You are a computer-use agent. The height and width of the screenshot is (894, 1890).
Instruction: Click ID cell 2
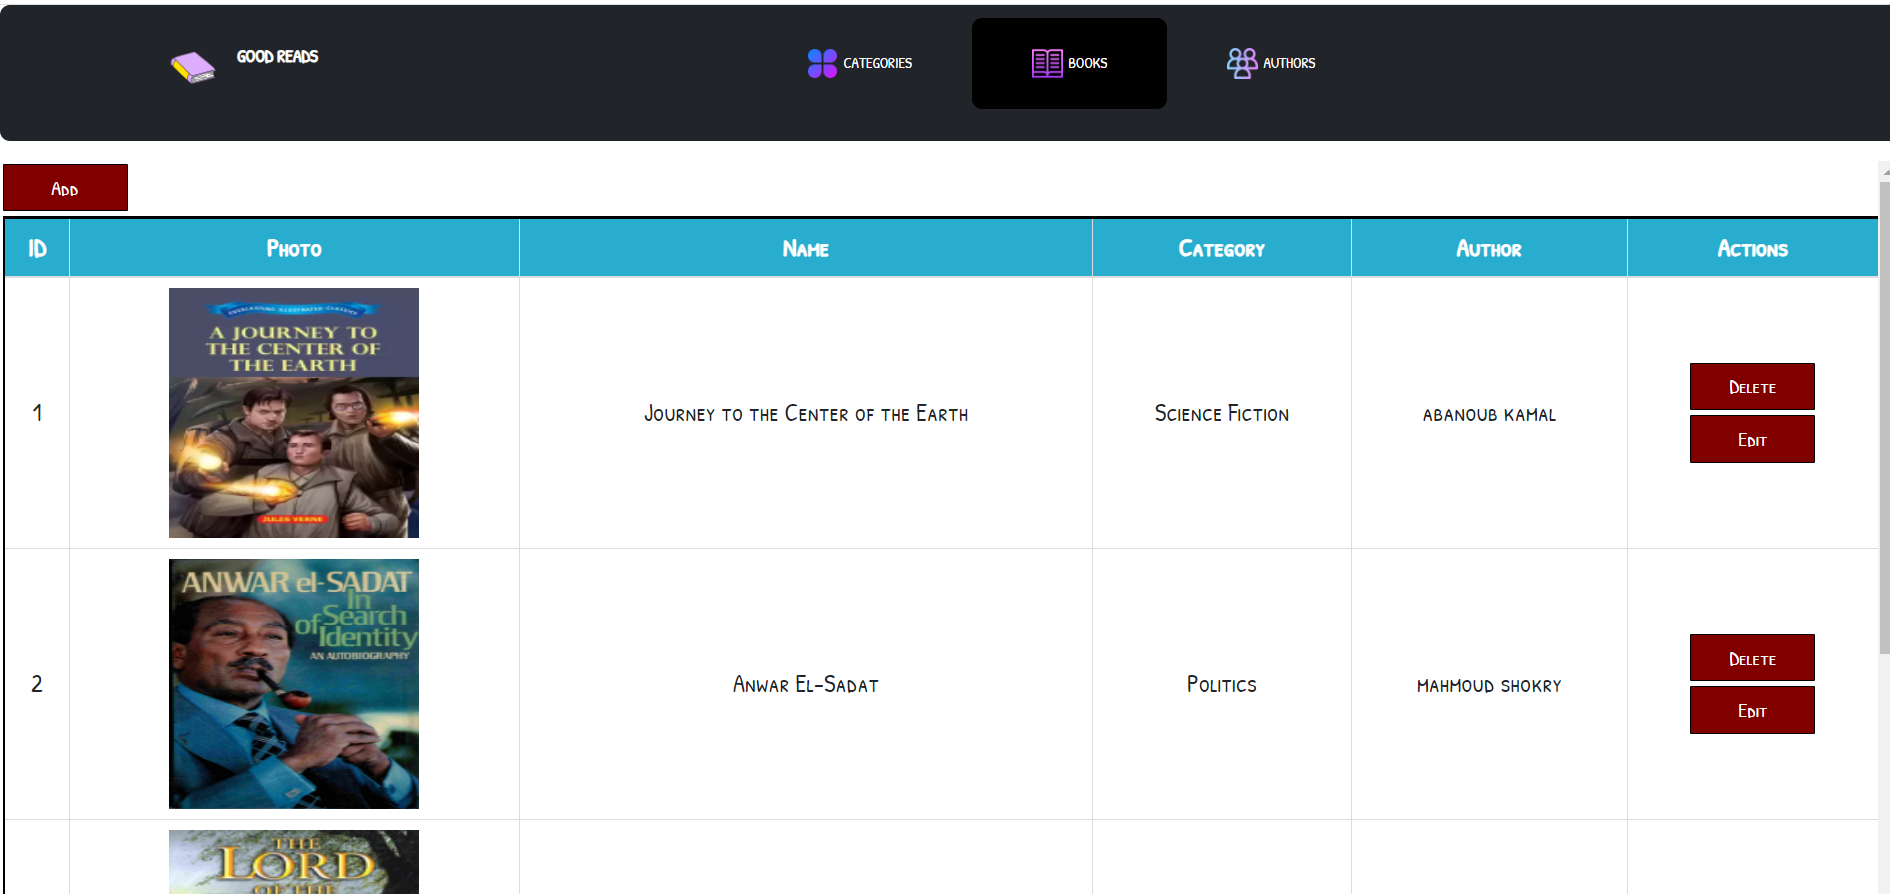(37, 684)
